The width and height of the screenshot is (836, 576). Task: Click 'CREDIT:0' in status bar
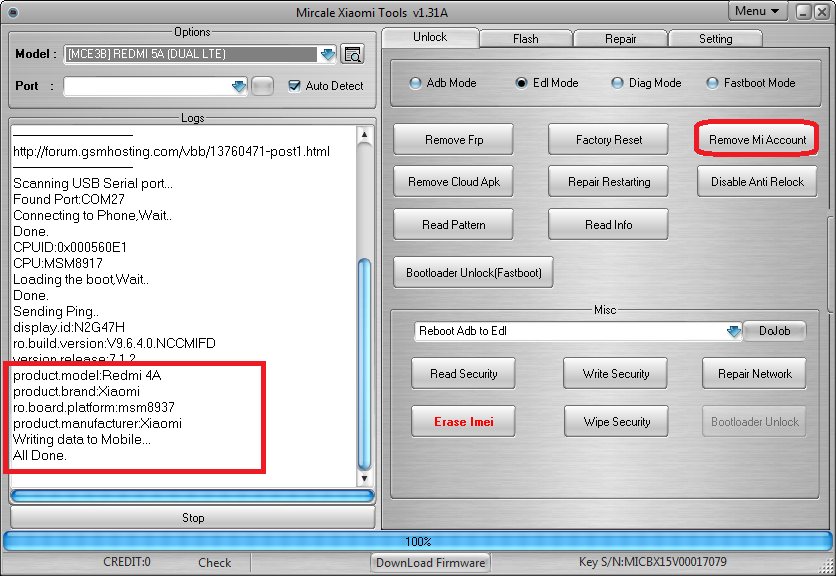(127, 562)
